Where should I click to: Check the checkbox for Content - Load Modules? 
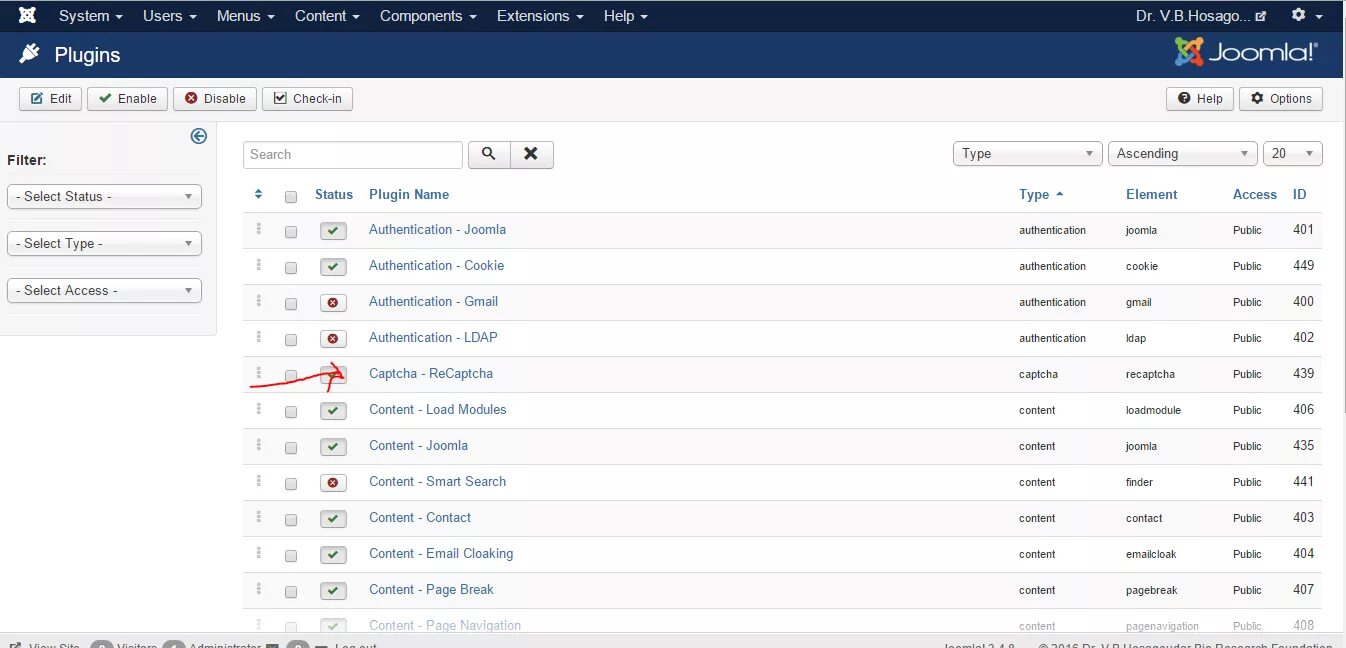point(291,411)
